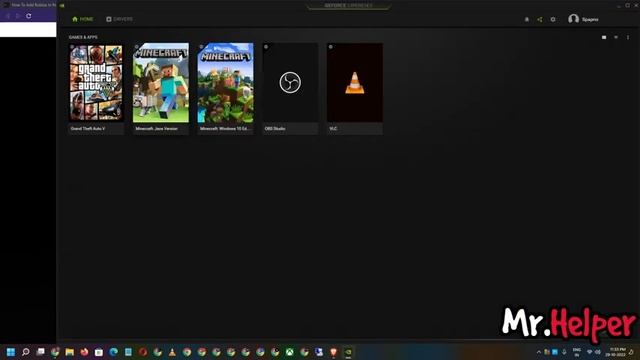Switch games list to grid view
This screenshot has height=360, width=640.
click(604, 37)
